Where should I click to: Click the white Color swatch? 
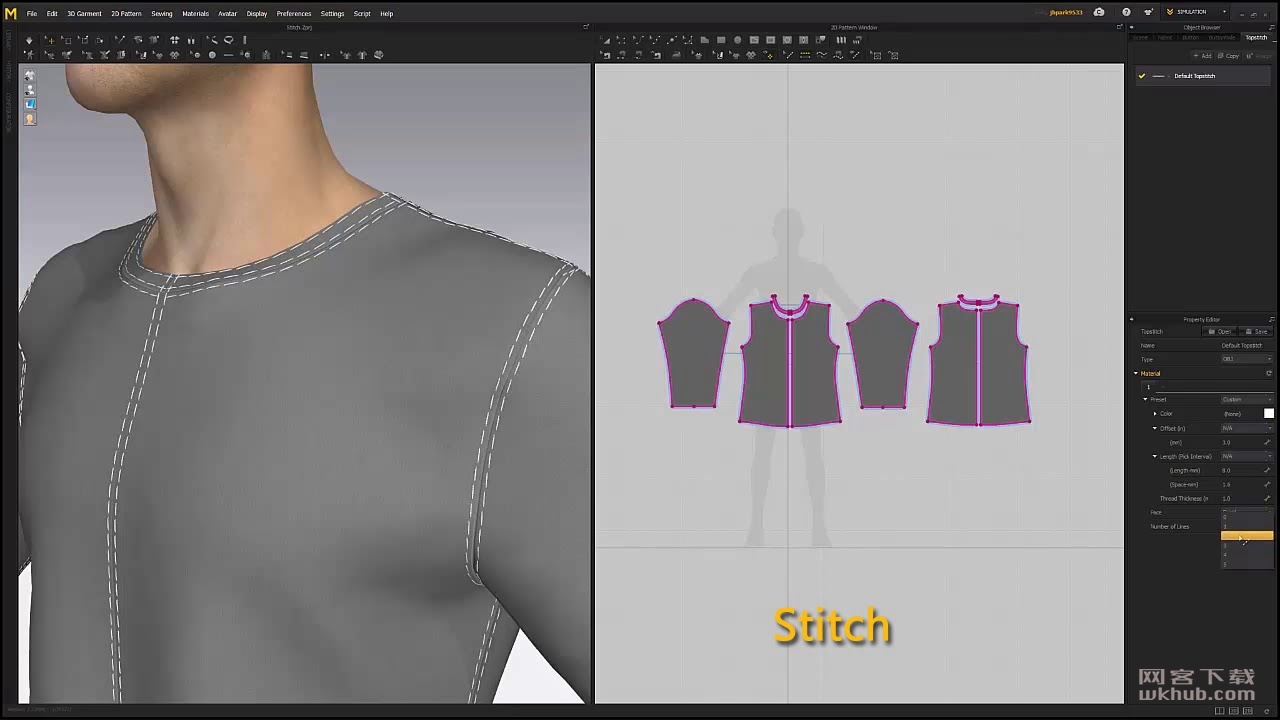1269,413
